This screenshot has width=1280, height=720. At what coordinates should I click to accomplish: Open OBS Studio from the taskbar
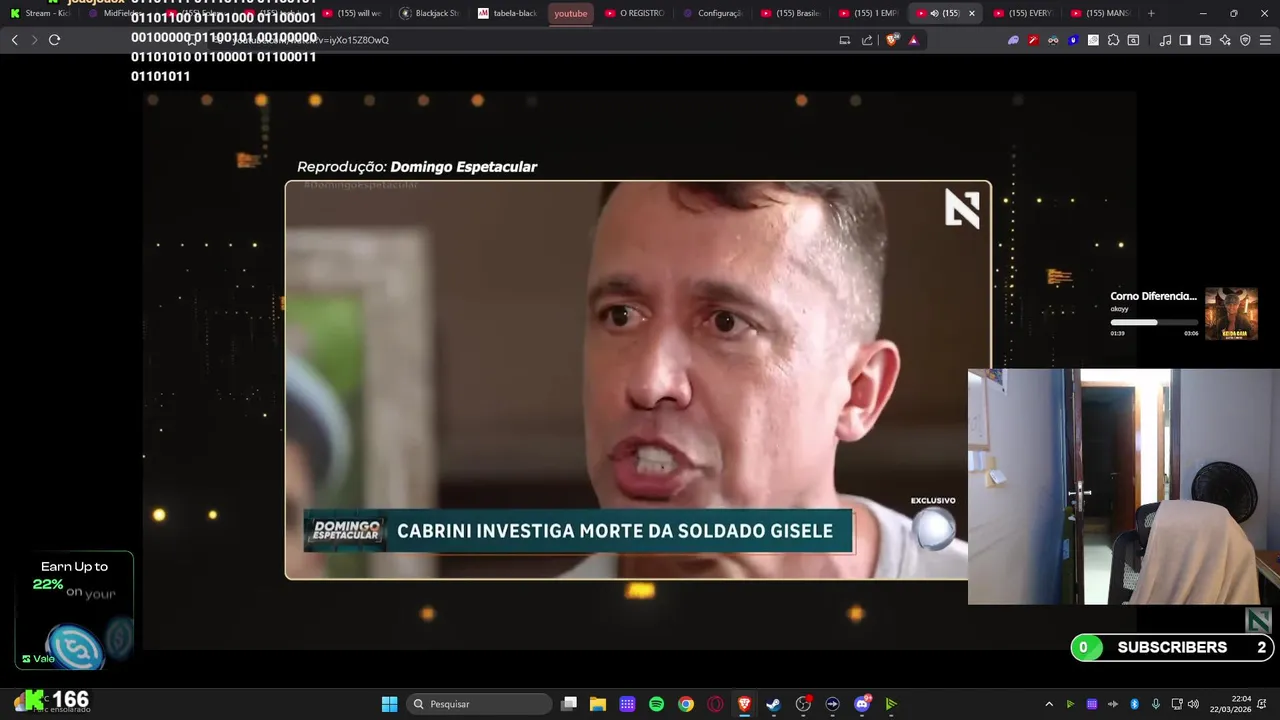[803, 704]
